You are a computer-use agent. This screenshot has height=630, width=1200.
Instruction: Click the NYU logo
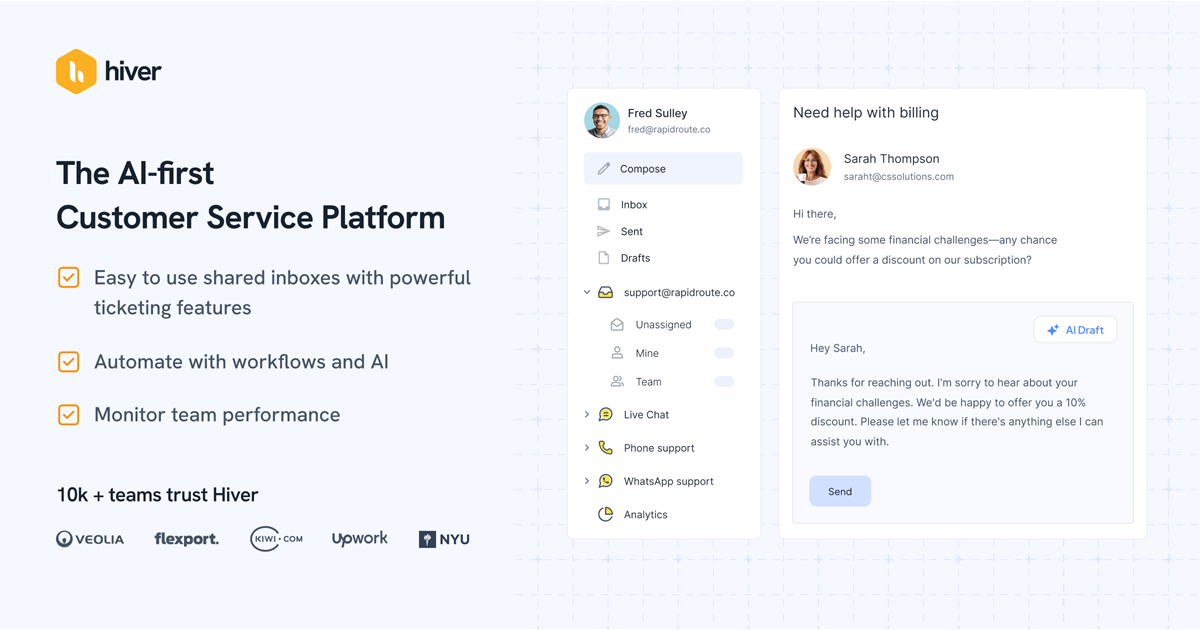(x=444, y=539)
